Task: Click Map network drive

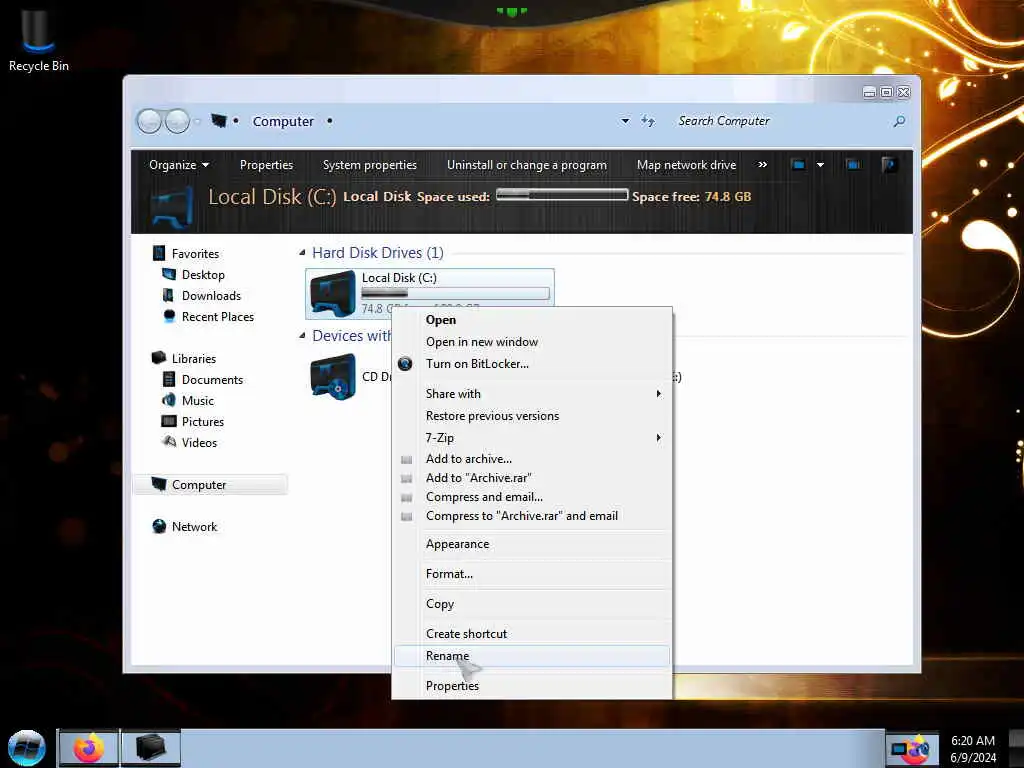Action: 686,165
